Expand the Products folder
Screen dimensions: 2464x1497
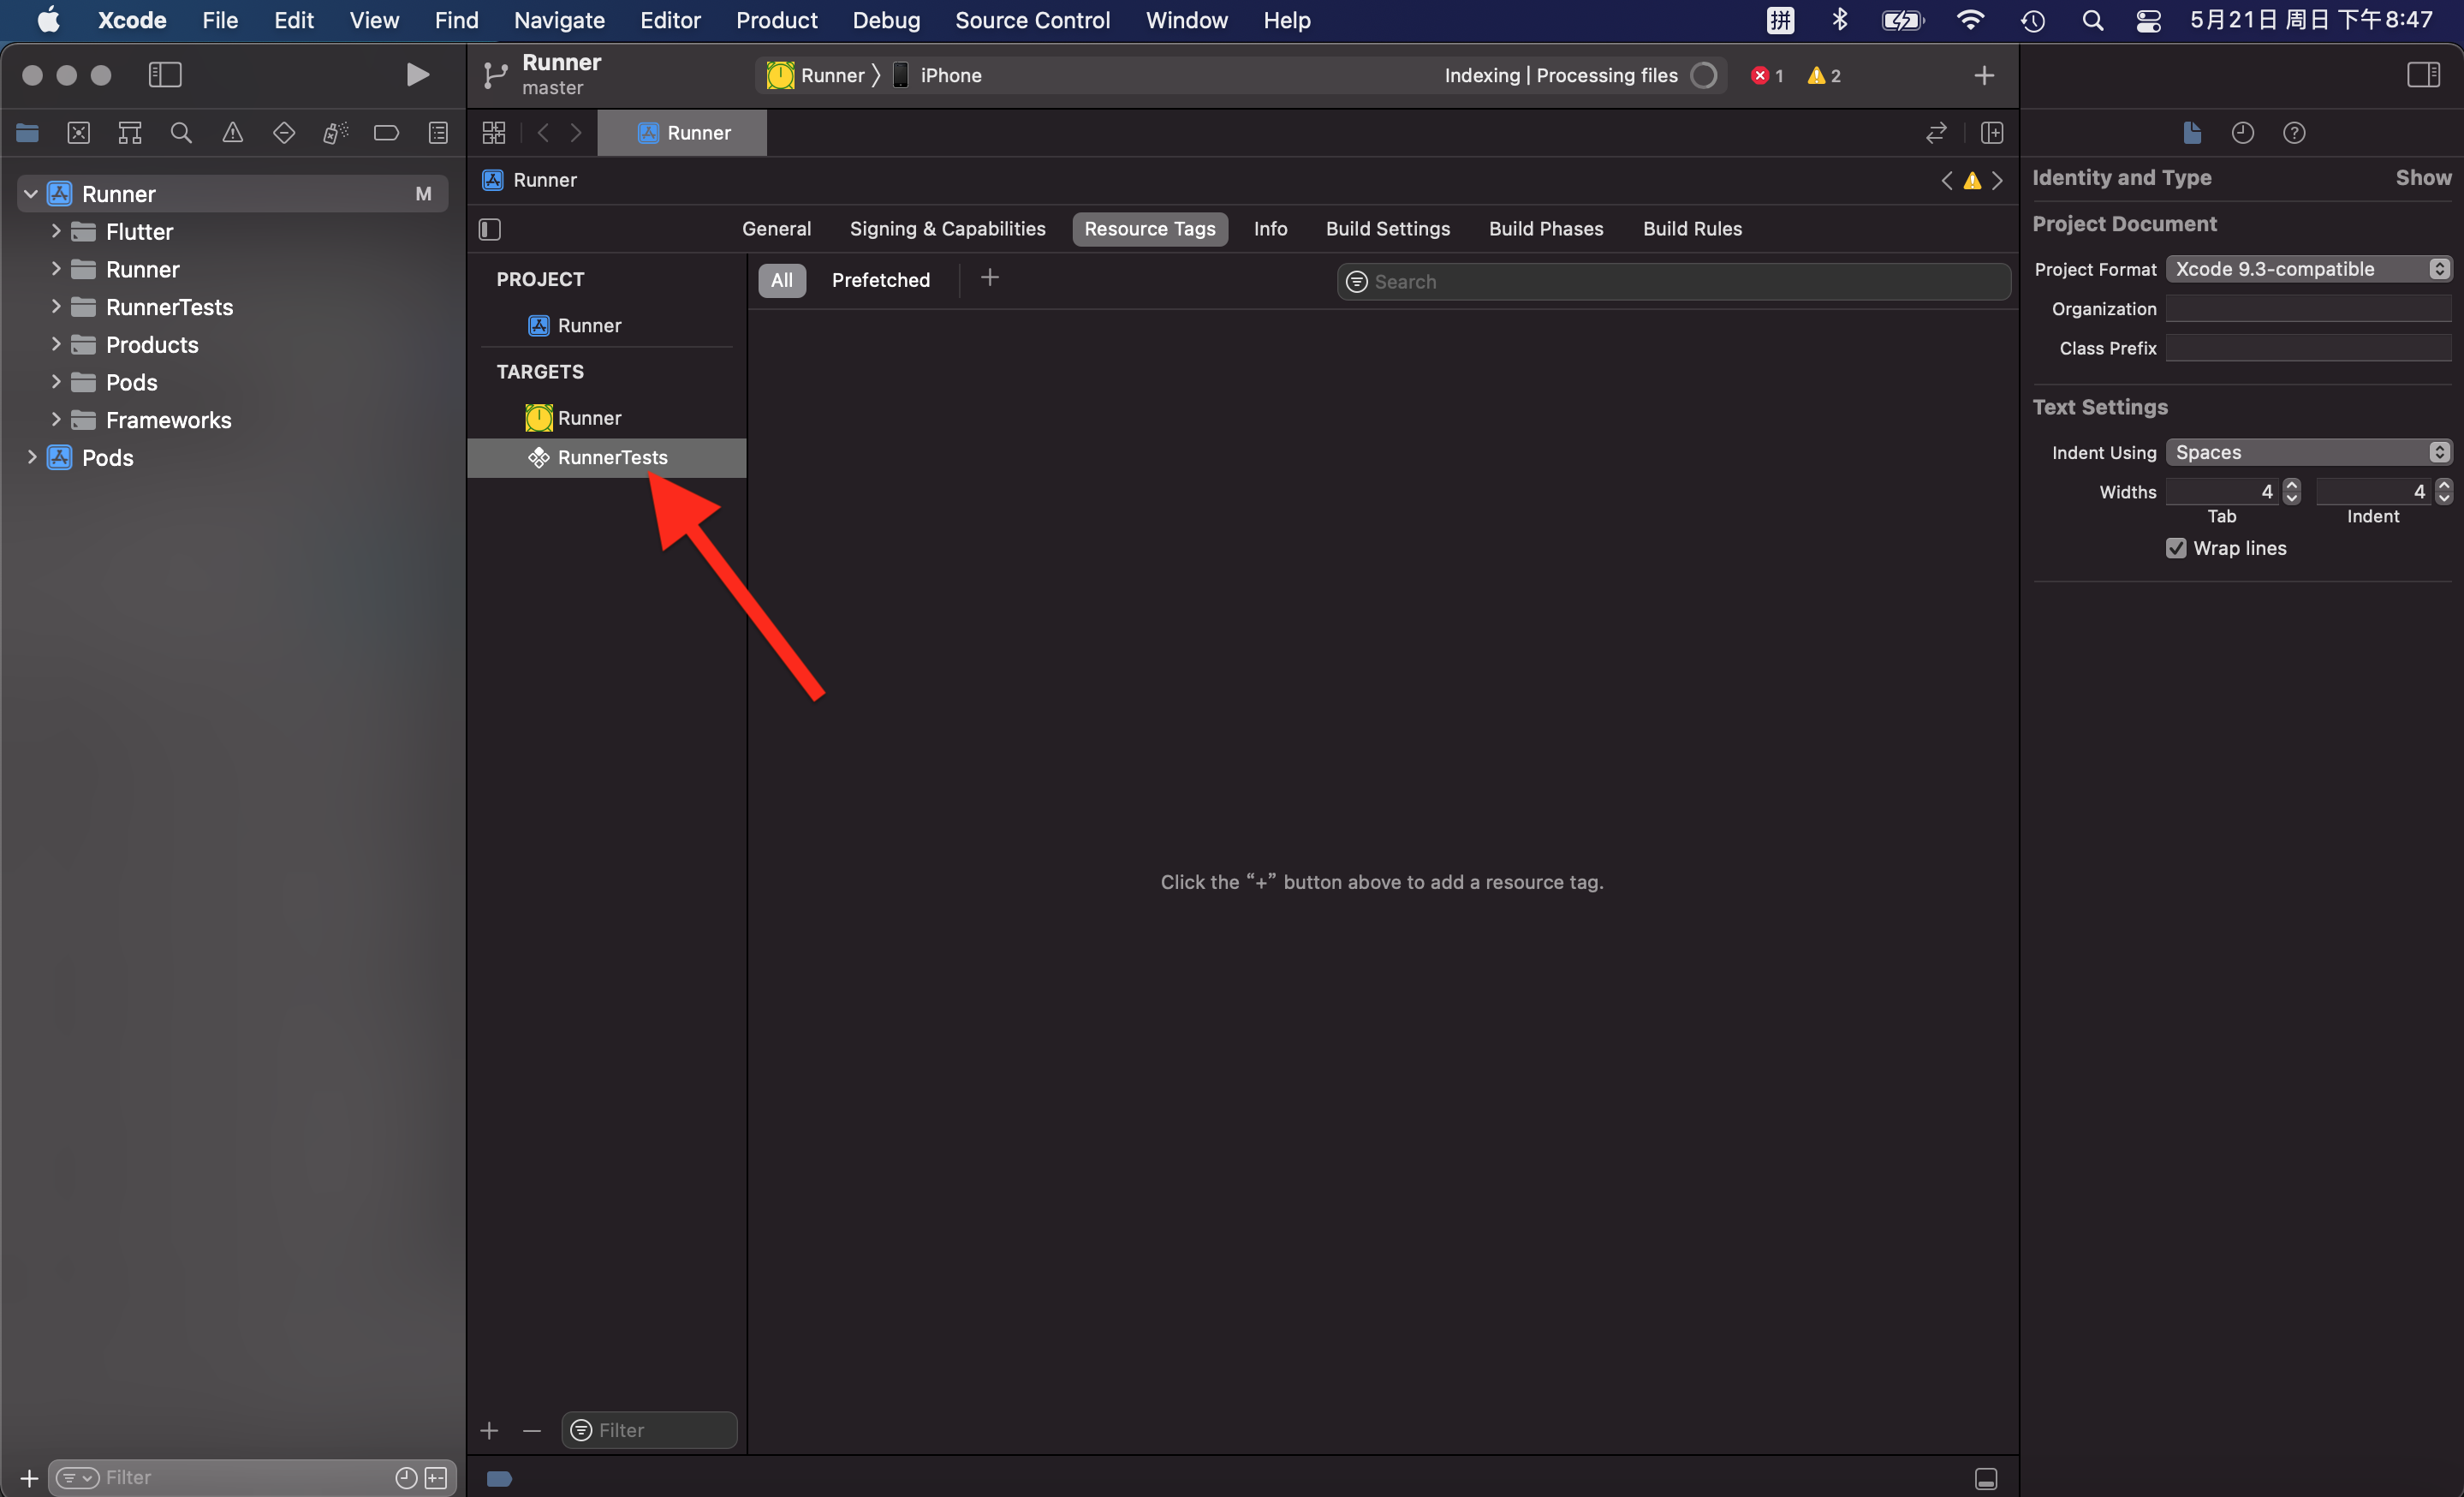(56, 344)
